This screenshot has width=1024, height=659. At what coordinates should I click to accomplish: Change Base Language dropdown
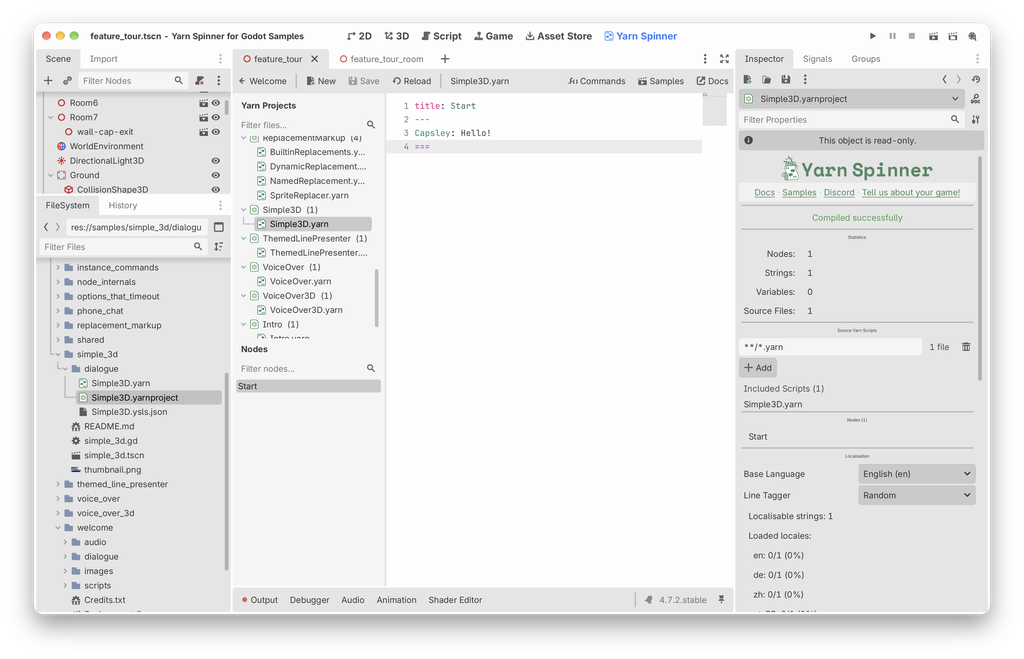[x=916, y=474]
